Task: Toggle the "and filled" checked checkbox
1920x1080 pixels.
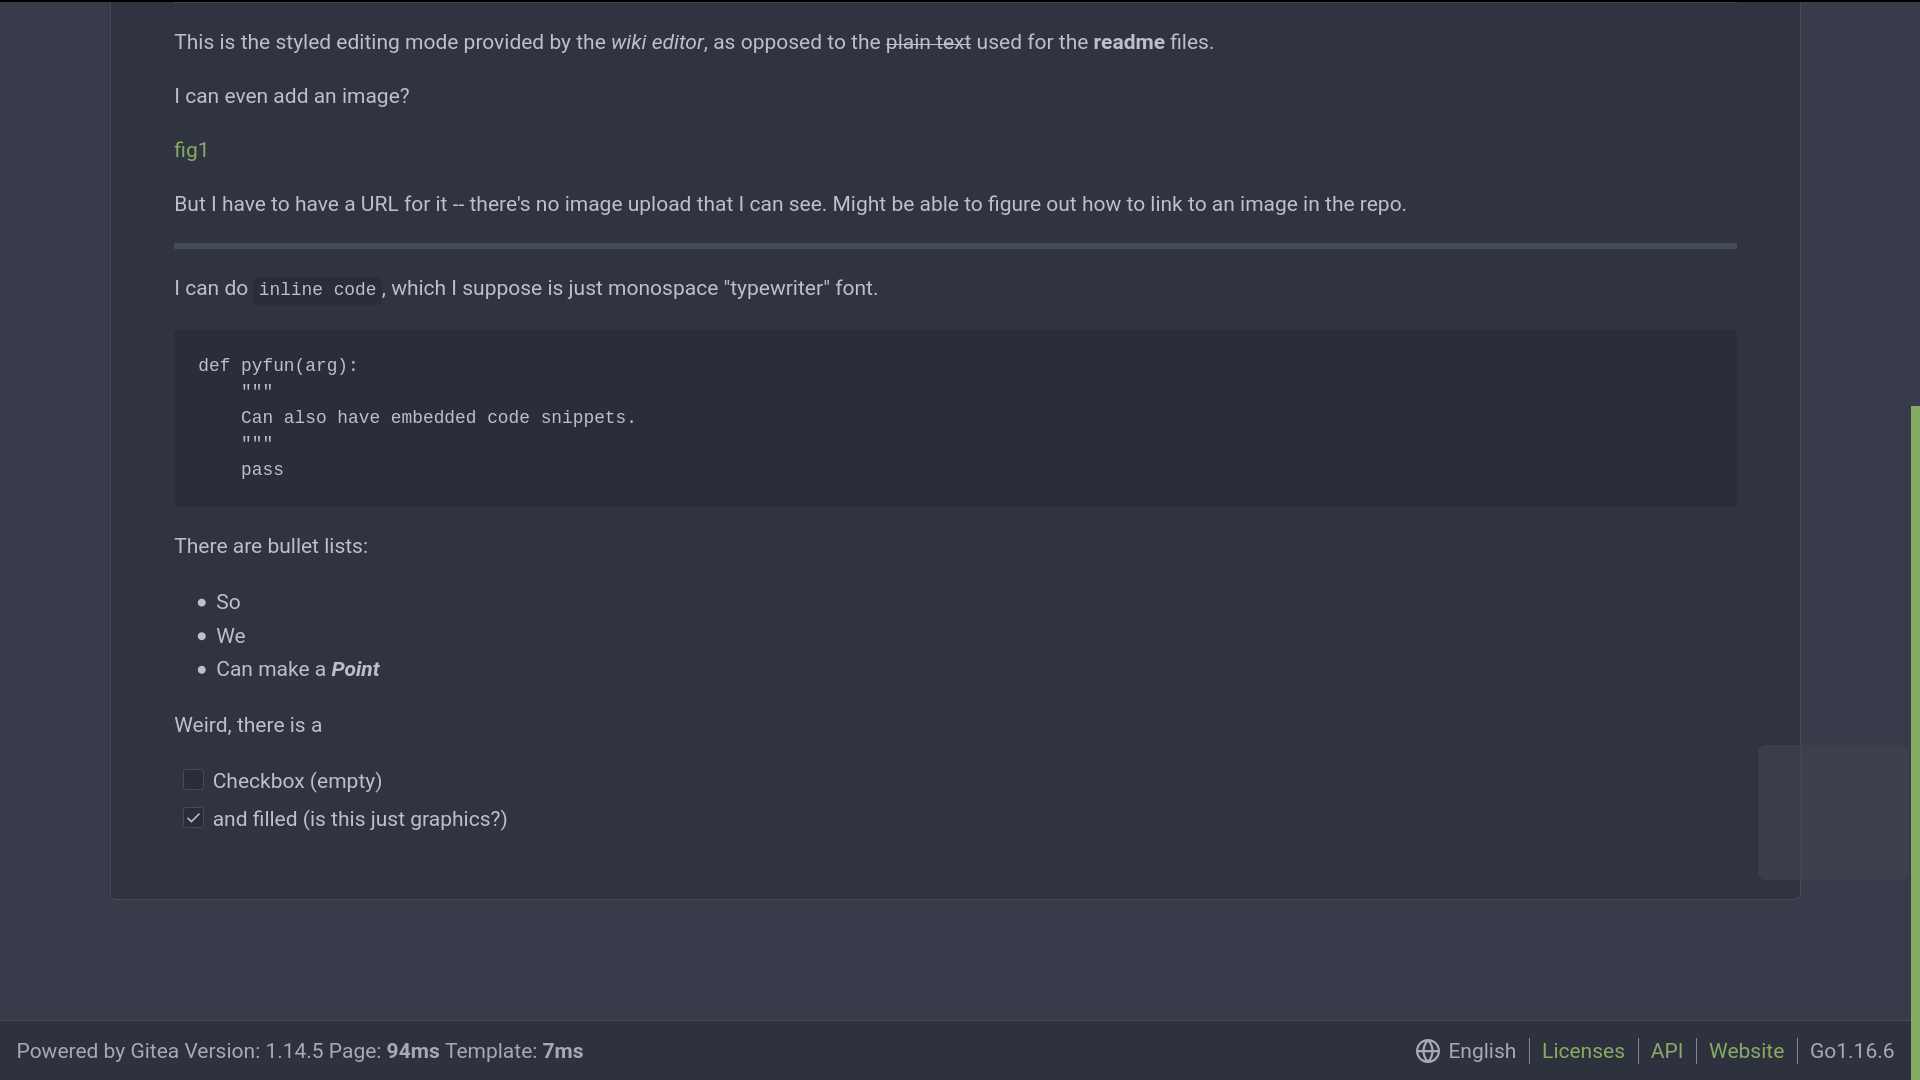Action: pyautogui.click(x=193, y=818)
